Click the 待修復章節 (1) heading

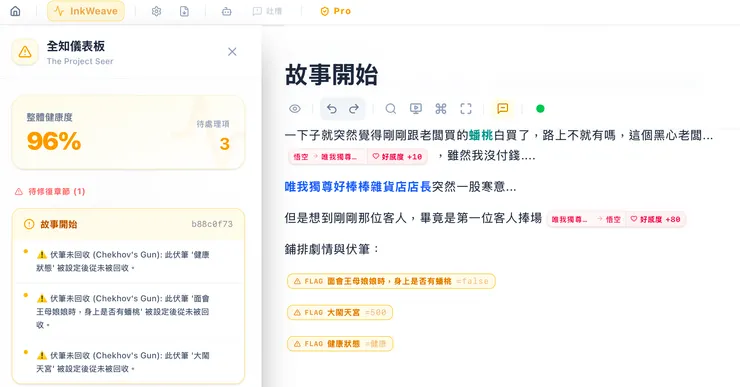pos(50,192)
